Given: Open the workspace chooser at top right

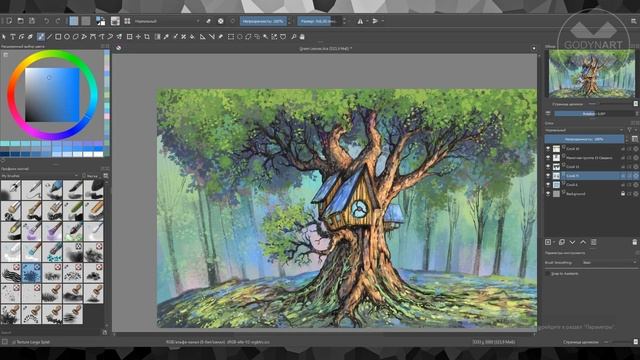Looking at the screenshot, I should coord(634,21).
